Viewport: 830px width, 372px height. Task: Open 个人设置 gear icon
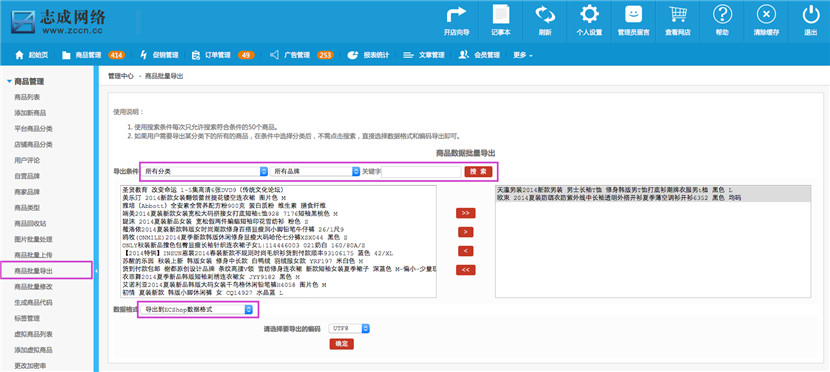tap(589, 21)
